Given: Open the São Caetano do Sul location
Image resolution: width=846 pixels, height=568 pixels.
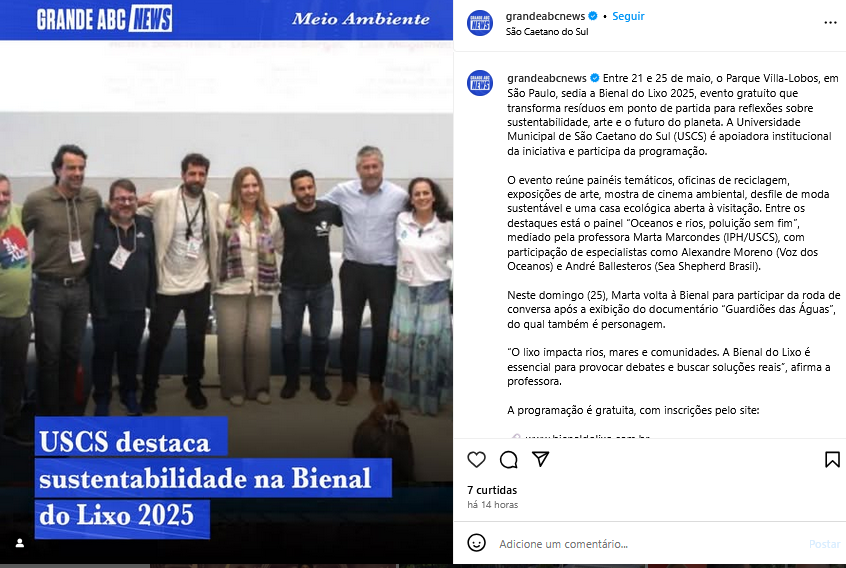Looking at the screenshot, I should [x=547, y=32].
